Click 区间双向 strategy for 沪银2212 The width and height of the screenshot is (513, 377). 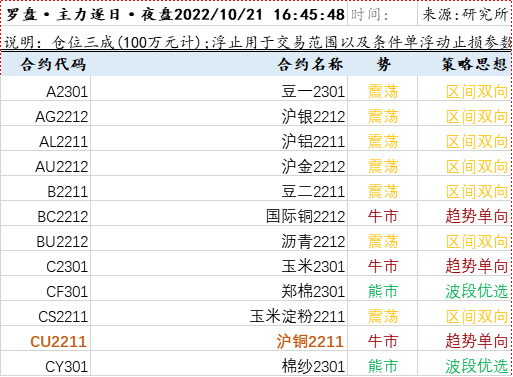pos(477,116)
